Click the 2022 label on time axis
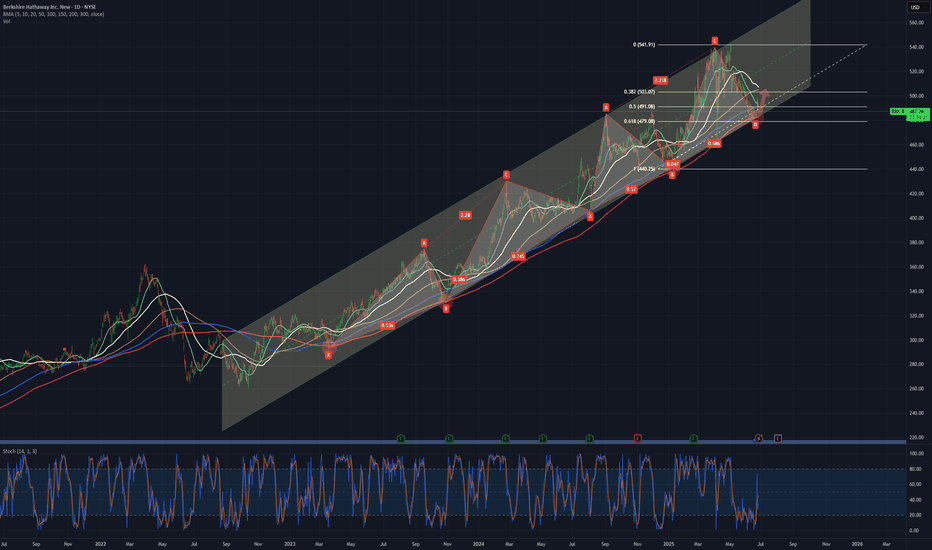The image size is (932, 550). pos(100,544)
